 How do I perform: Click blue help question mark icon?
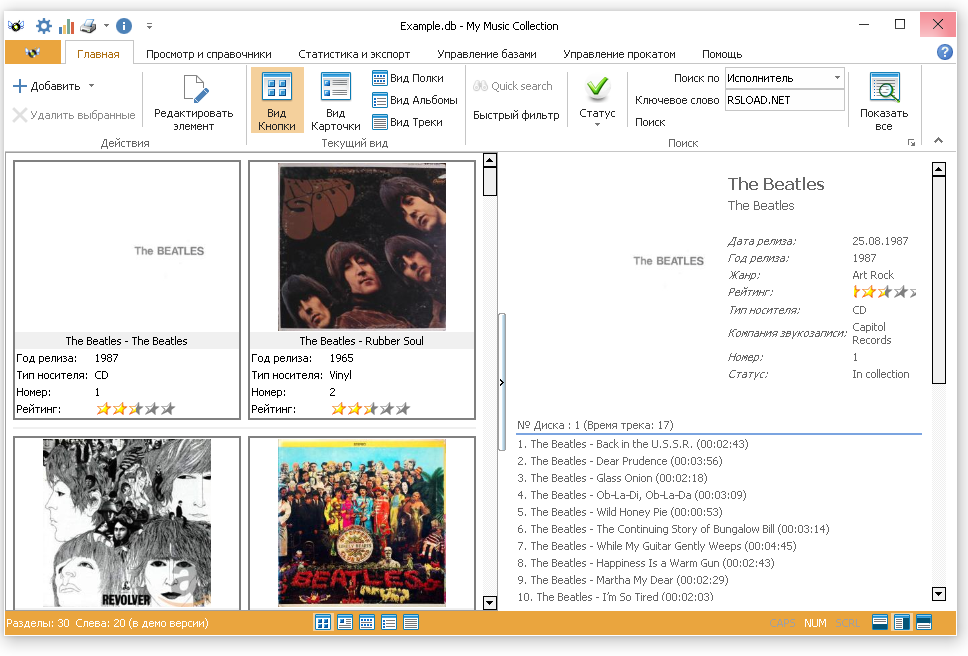point(945,52)
